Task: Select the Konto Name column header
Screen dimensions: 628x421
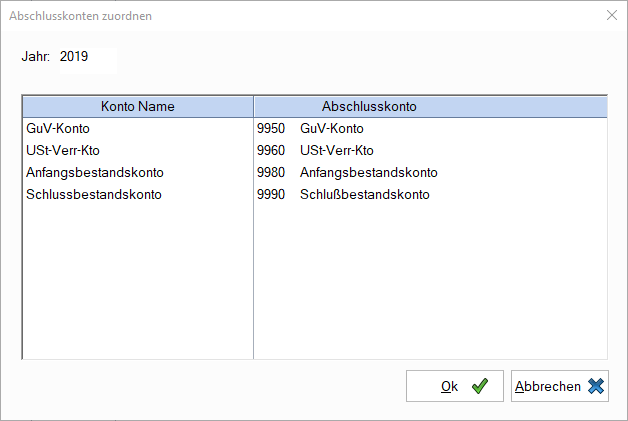Action: (138, 107)
